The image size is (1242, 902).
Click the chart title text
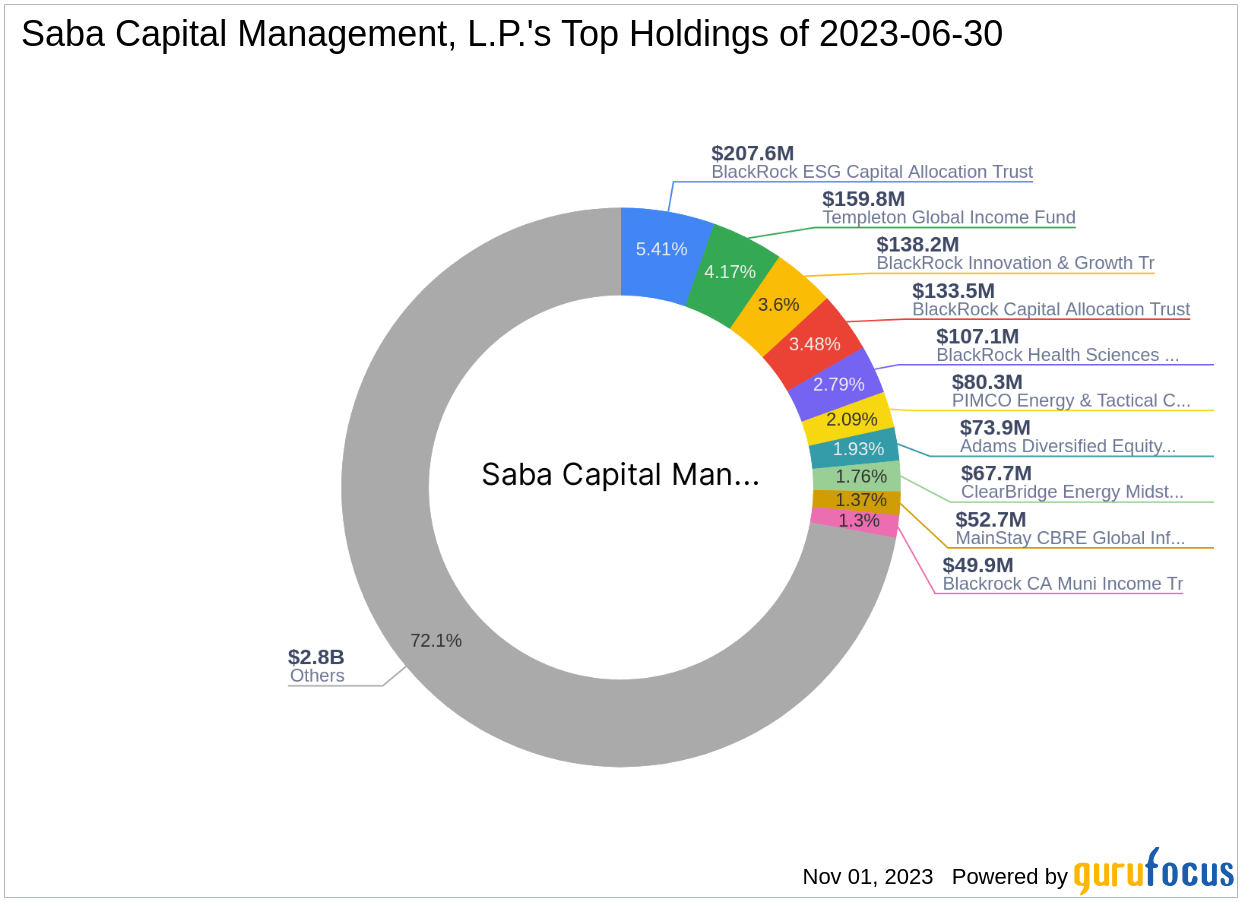point(512,34)
